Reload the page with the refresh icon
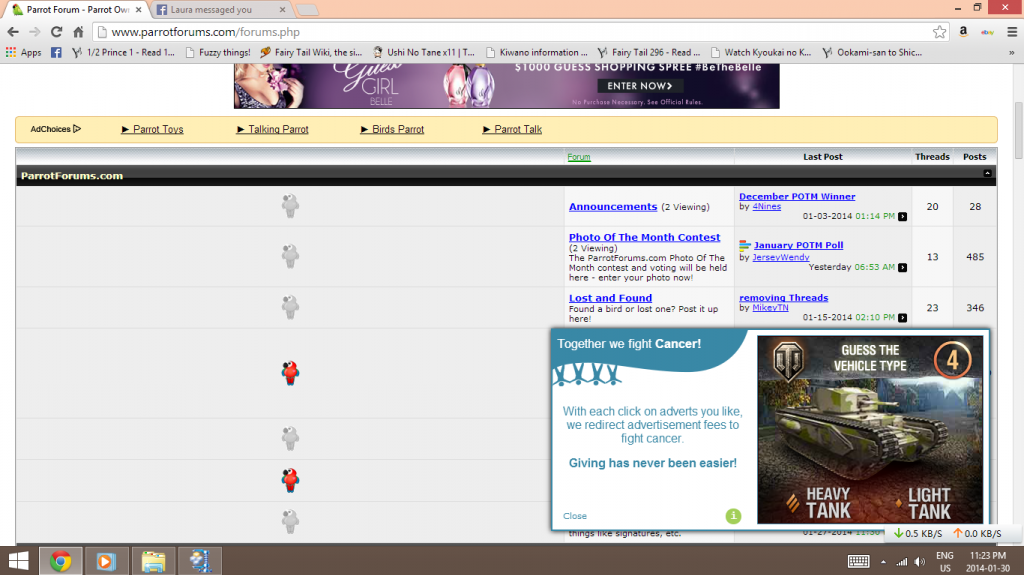This screenshot has width=1024, height=575. pyautogui.click(x=56, y=32)
